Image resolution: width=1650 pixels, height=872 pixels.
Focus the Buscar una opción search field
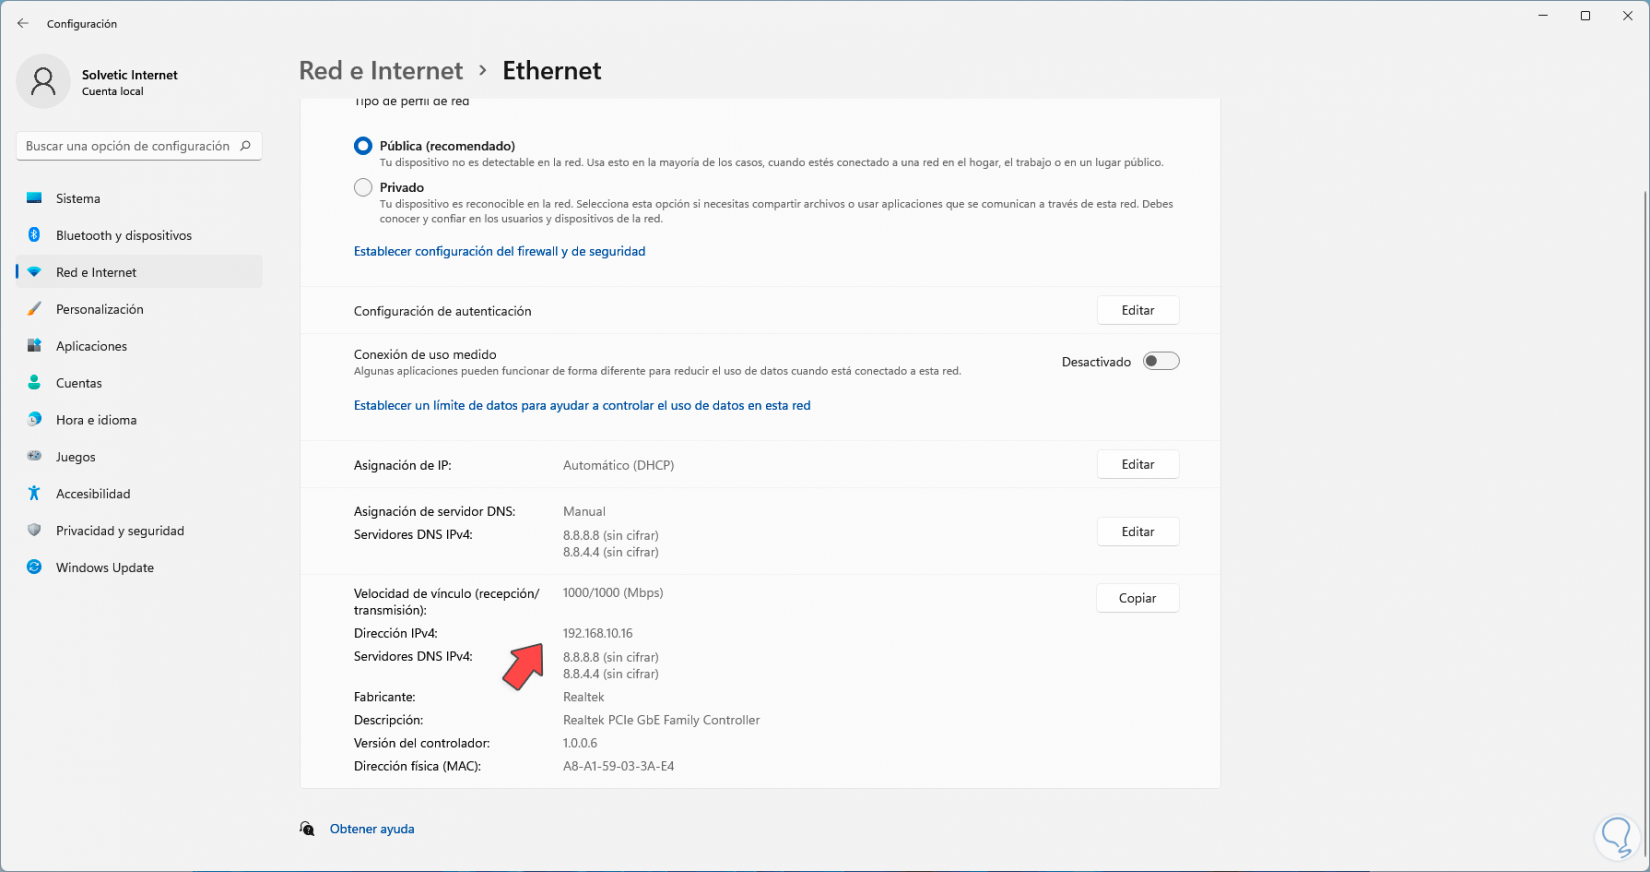pos(128,146)
